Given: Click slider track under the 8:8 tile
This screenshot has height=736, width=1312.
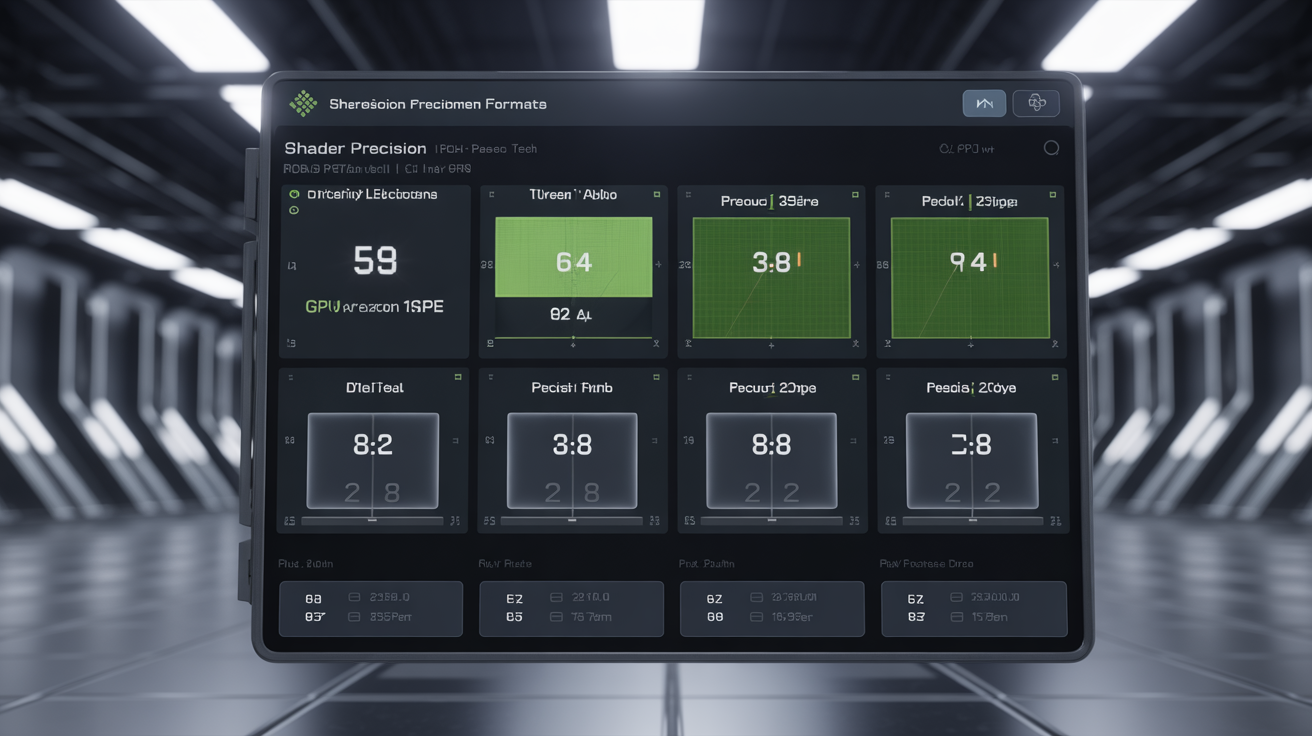Looking at the screenshot, I should (x=771, y=521).
